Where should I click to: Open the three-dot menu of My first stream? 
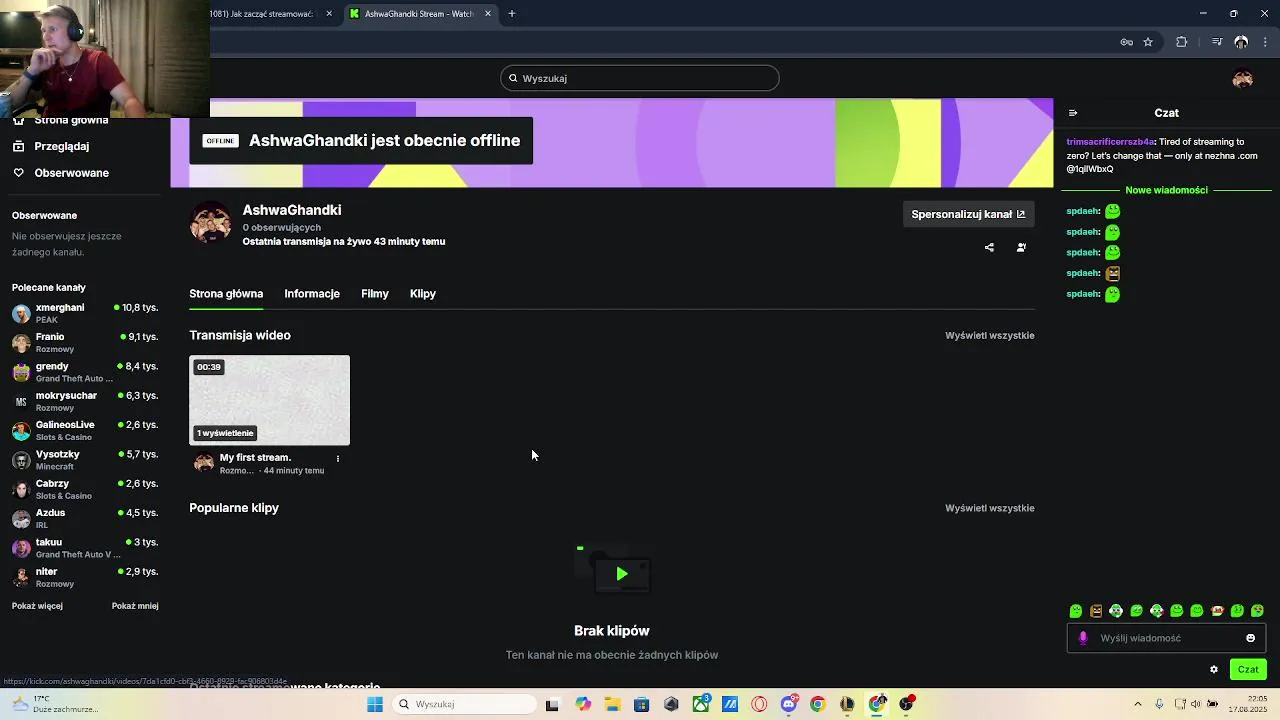click(338, 459)
